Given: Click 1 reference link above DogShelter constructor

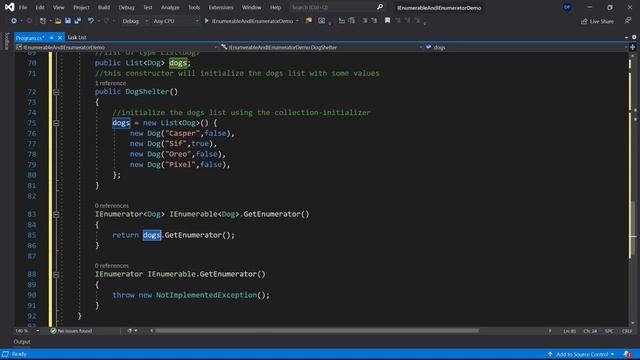Looking at the screenshot, I should (110, 83).
